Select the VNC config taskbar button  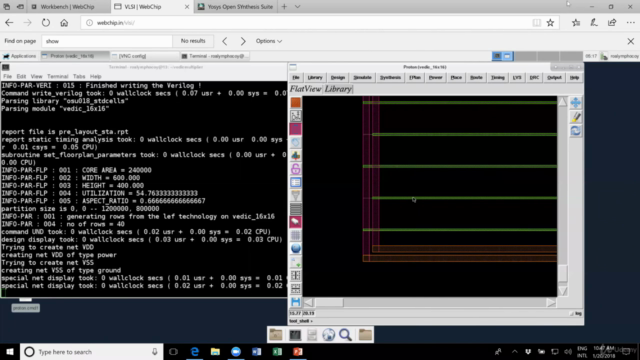[x=144, y=56]
